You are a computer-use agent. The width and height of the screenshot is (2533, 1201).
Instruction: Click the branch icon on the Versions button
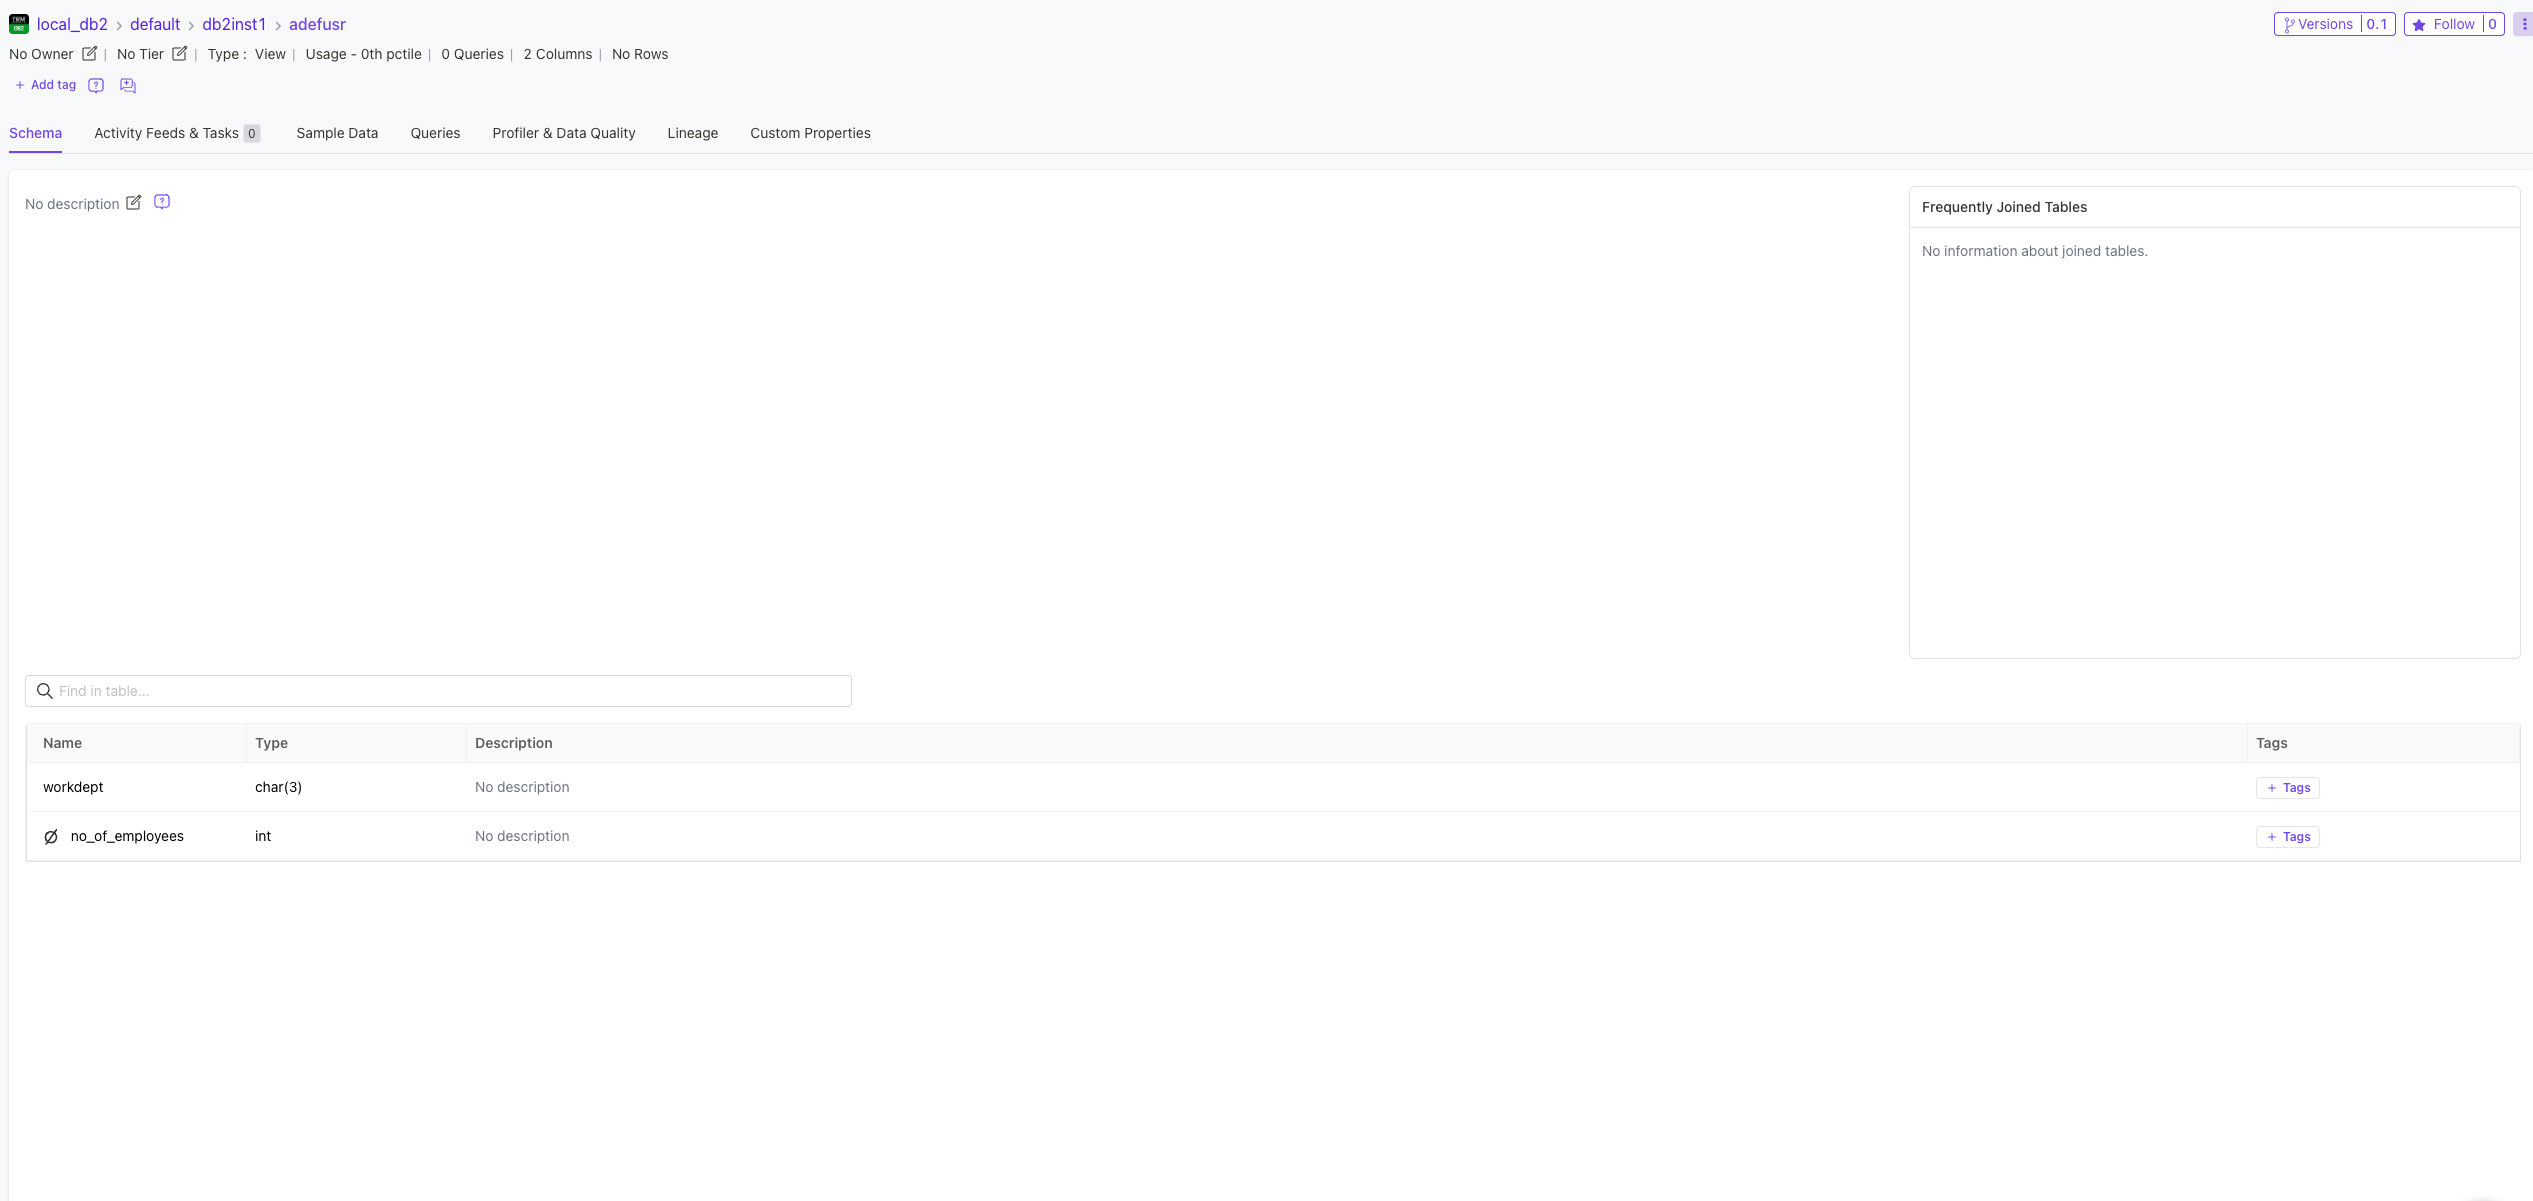point(2290,23)
